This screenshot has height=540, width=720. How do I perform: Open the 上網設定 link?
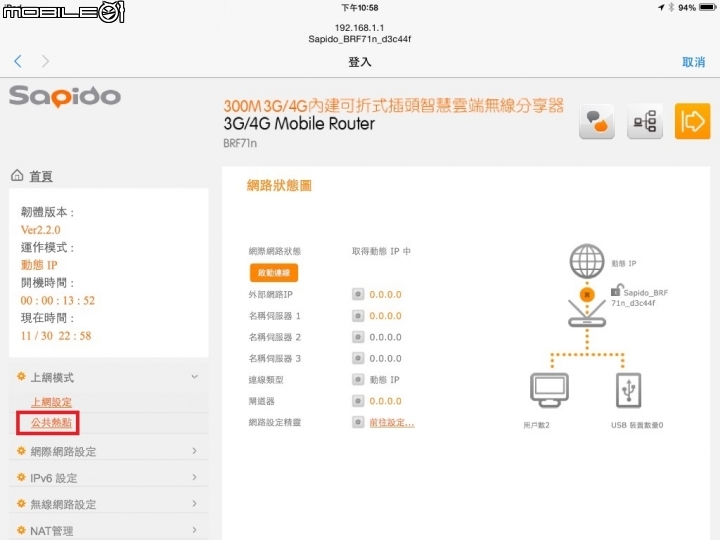coord(51,402)
